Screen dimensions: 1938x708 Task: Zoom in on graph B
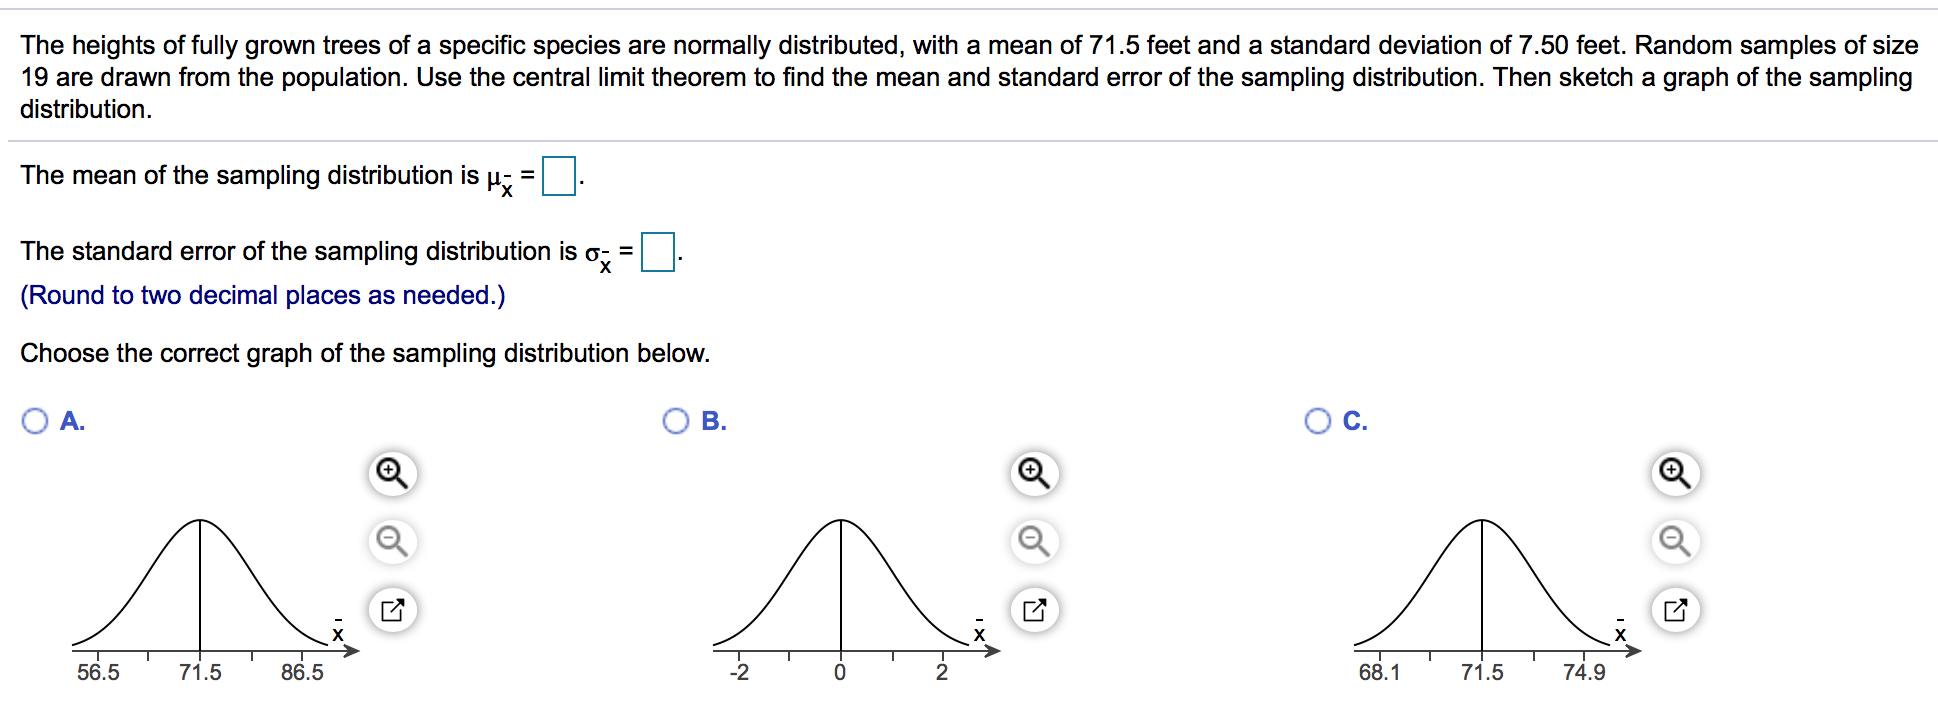tap(1034, 473)
